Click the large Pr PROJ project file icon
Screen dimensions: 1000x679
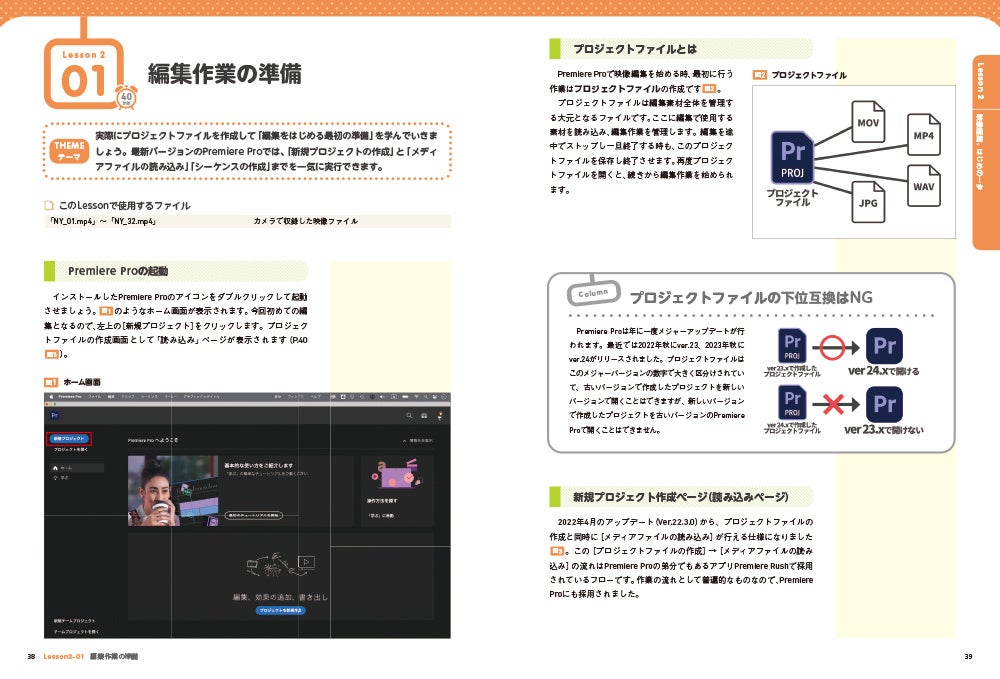pyautogui.click(x=792, y=157)
